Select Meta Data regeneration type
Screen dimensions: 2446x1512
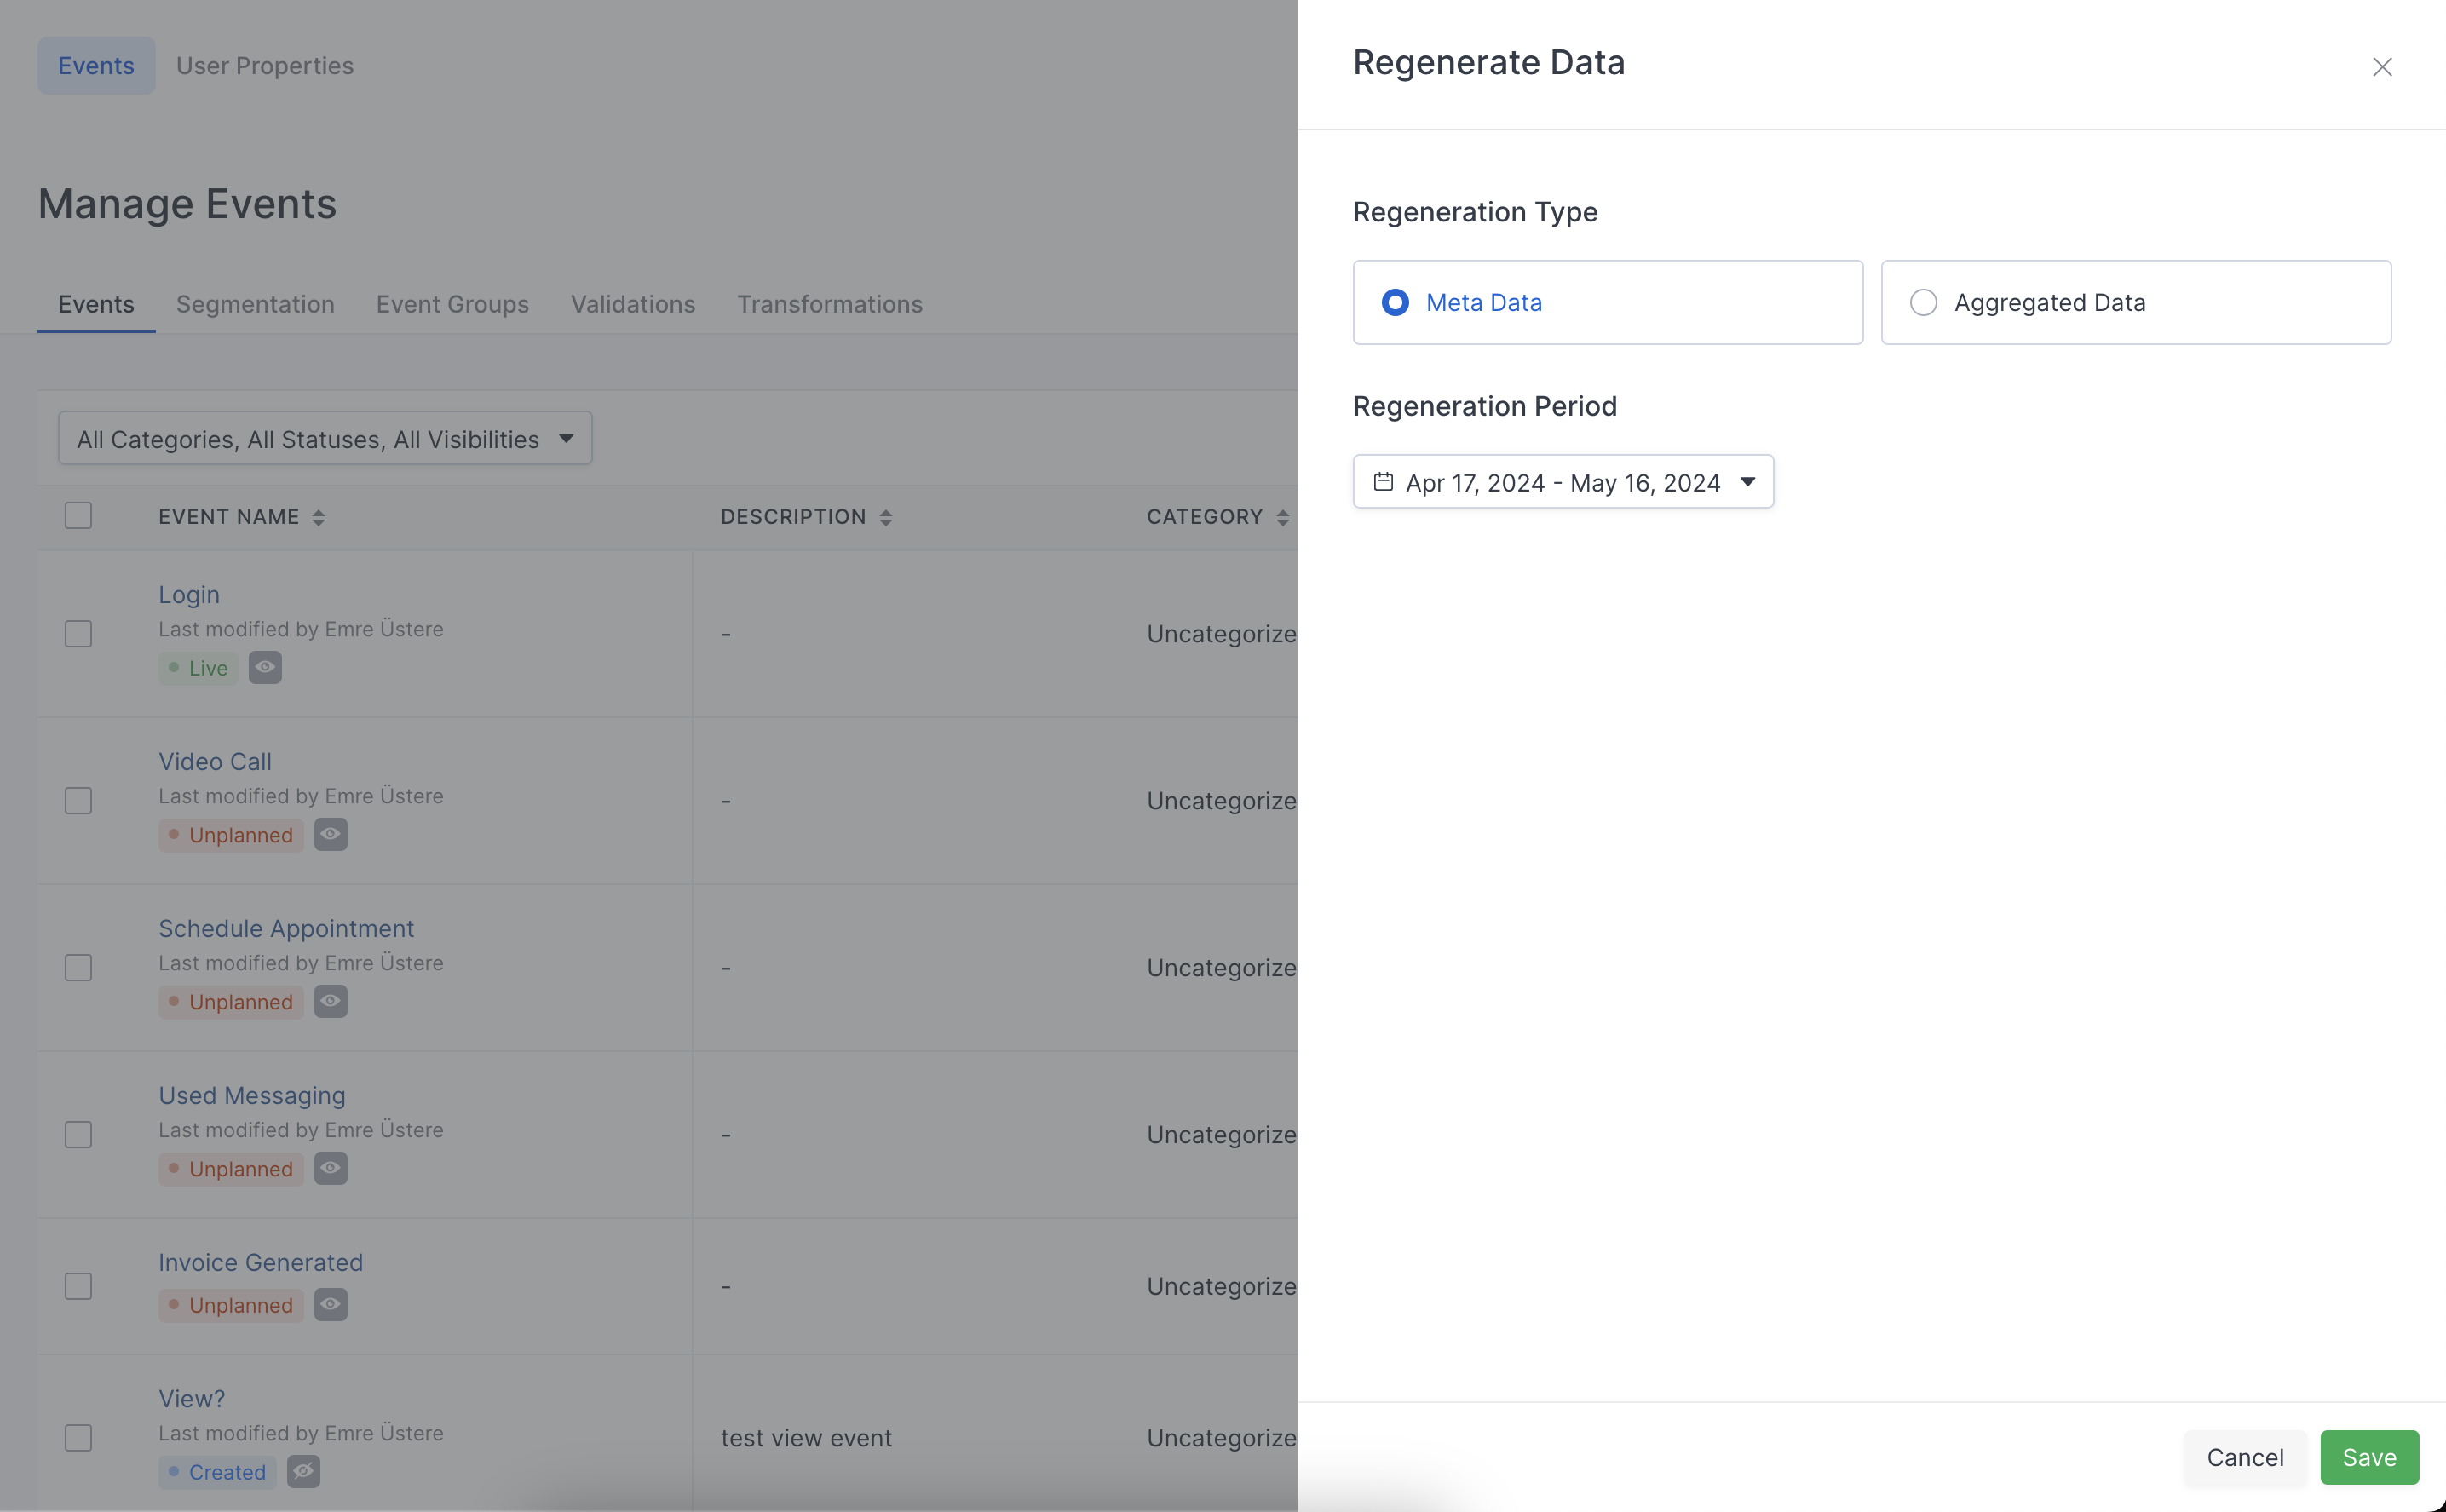point(1607,302)
